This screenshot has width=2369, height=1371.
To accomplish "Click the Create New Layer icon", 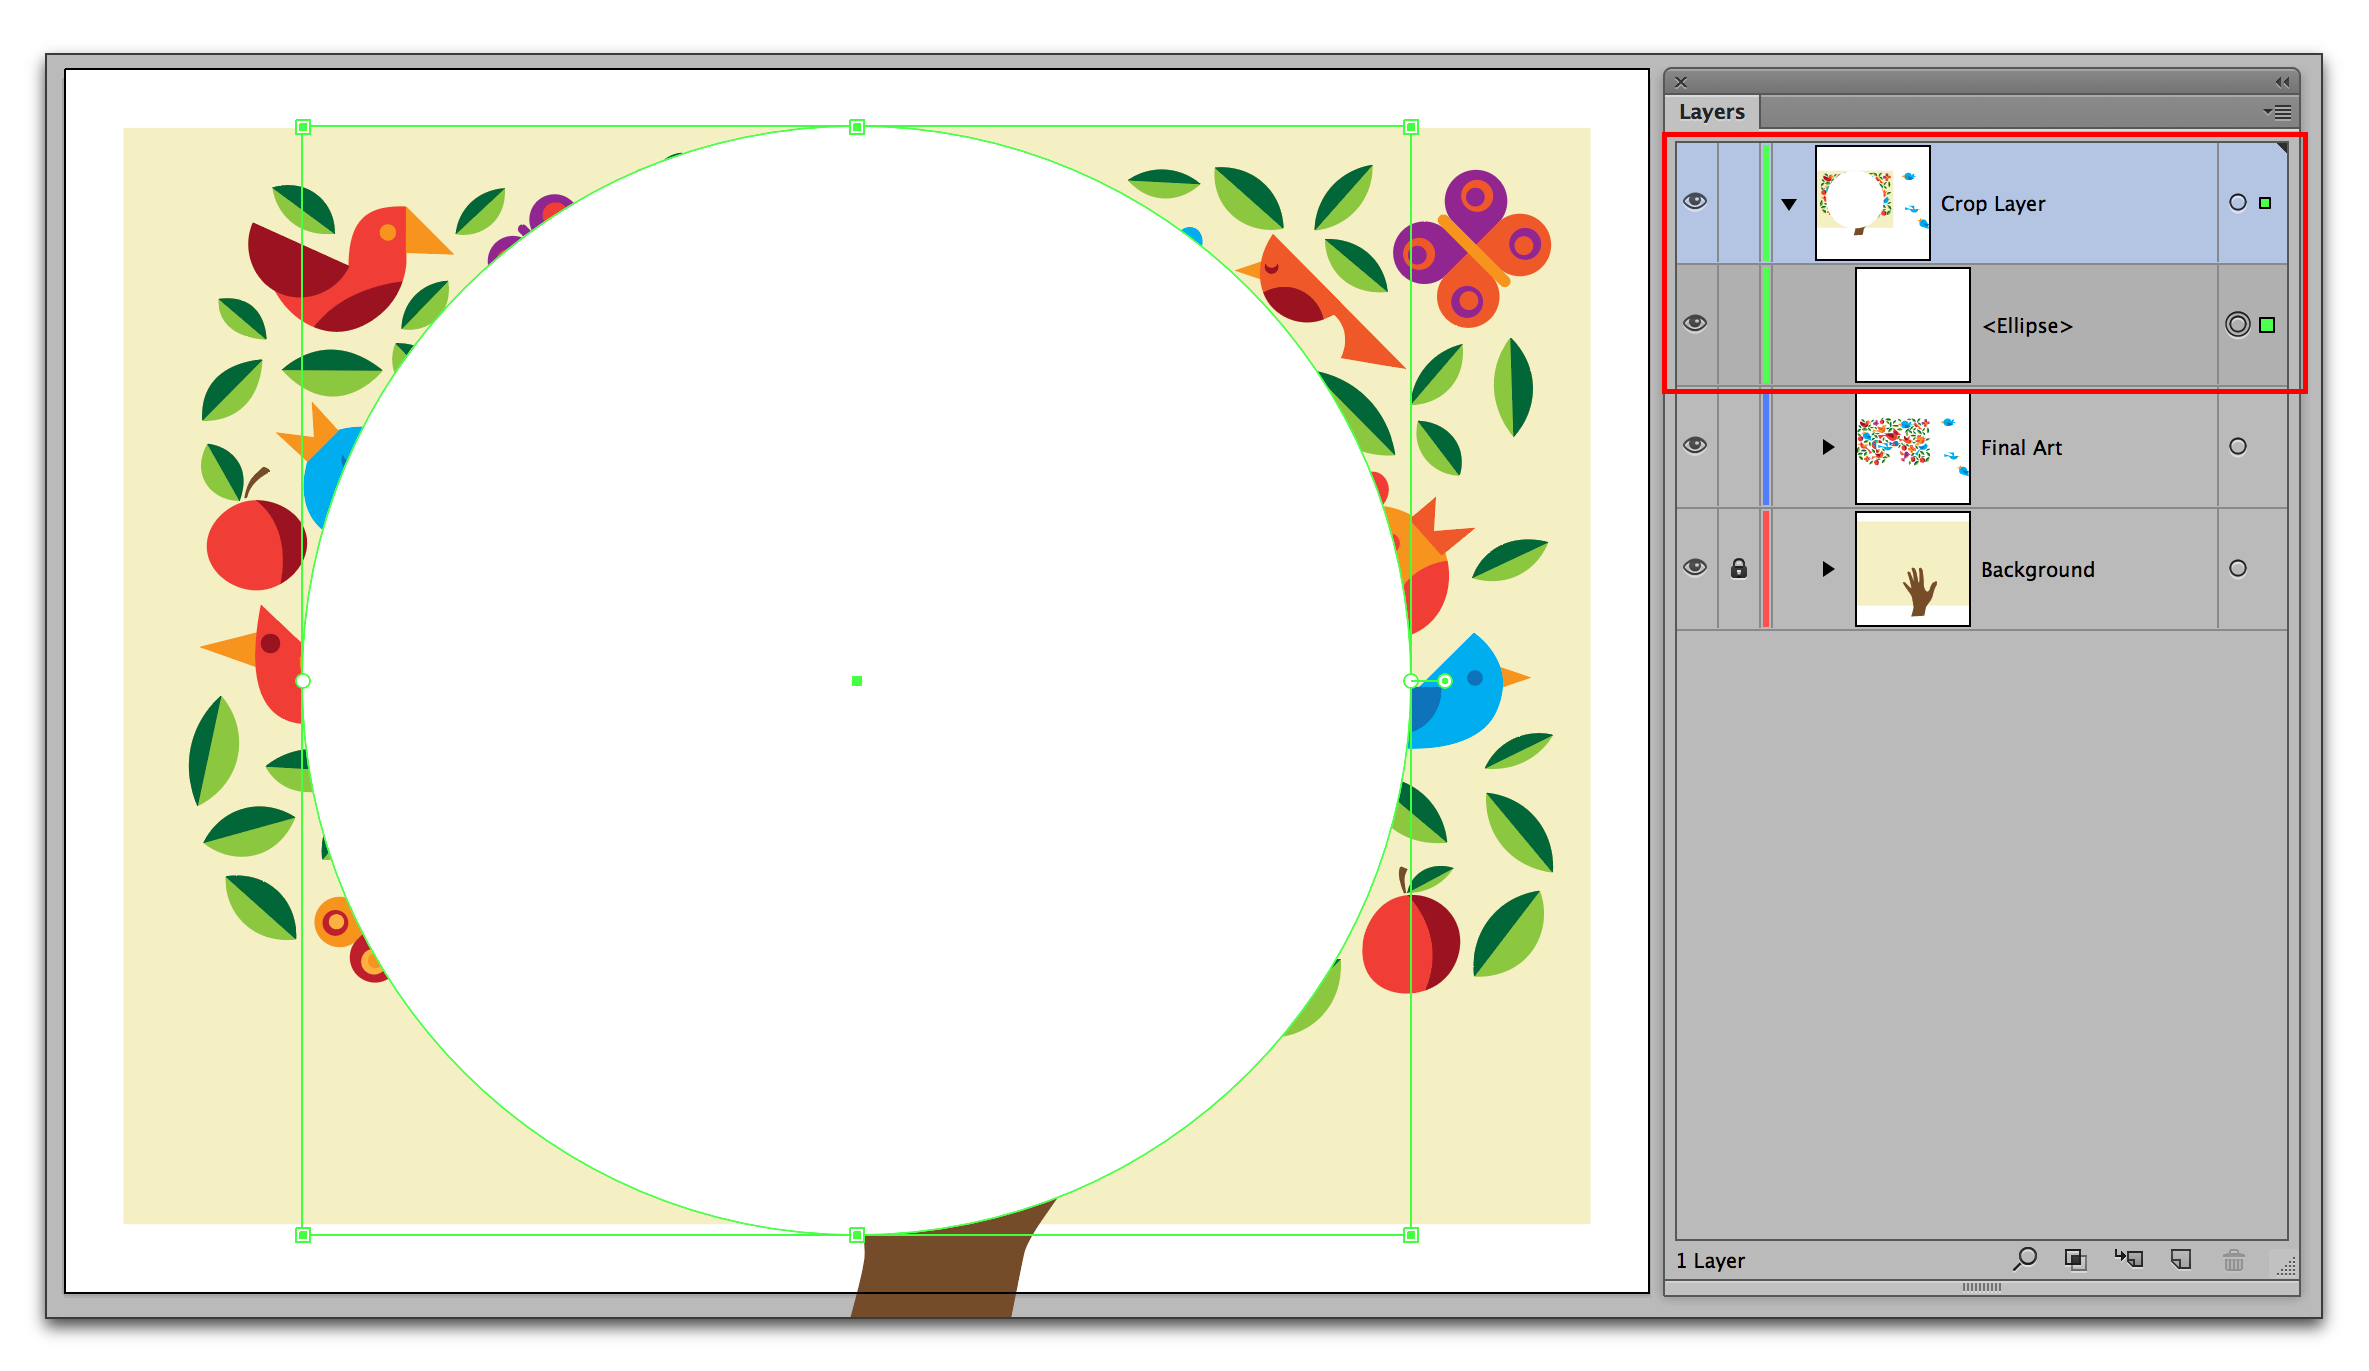I will click(2180, 1261).
